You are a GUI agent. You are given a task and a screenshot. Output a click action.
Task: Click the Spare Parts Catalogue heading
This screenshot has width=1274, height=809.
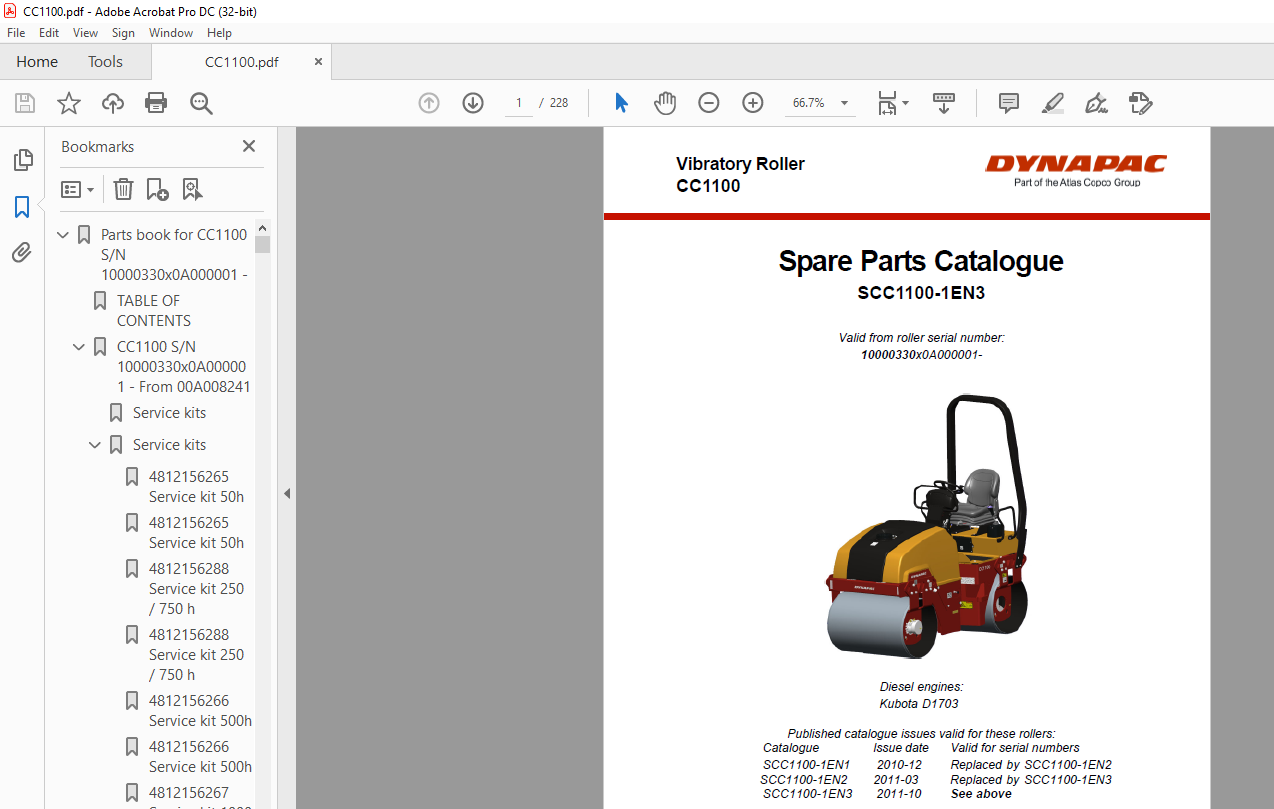pyautogui.click(x=921, y=261)
